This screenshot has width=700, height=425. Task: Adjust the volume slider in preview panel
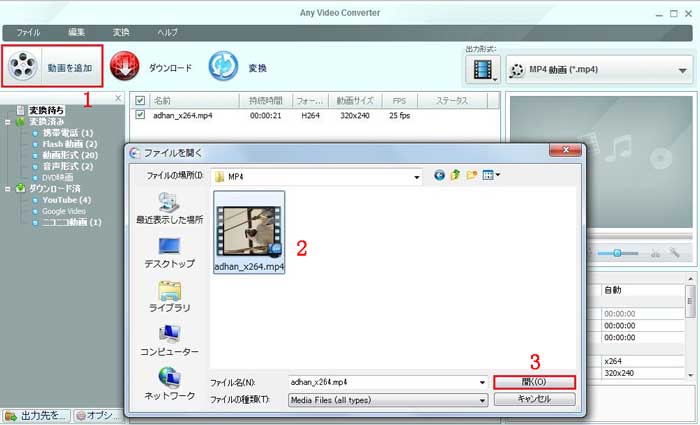pos(617,253)
